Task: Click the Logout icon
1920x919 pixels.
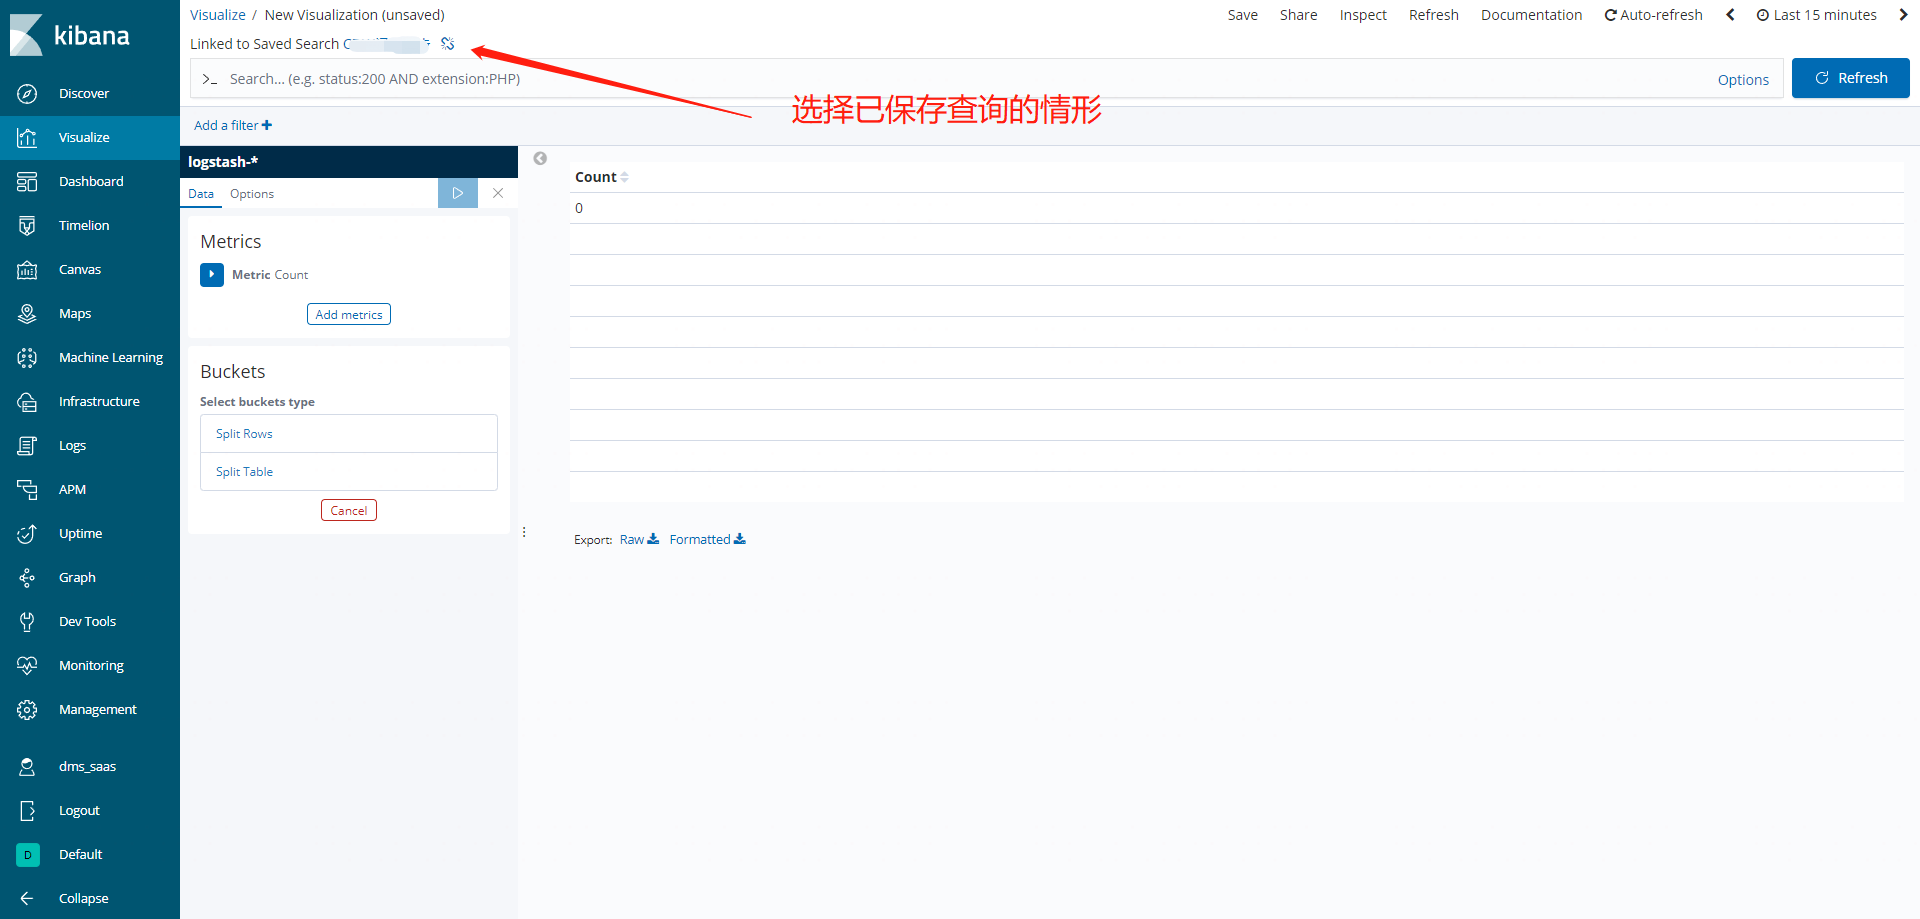Action: [27, 810]
